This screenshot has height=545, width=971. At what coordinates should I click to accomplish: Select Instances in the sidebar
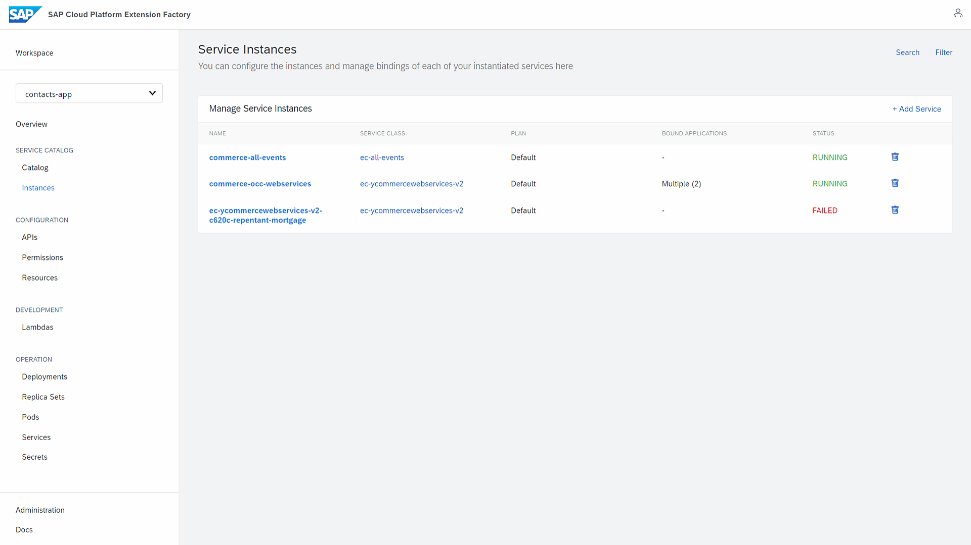click(38, 188)
